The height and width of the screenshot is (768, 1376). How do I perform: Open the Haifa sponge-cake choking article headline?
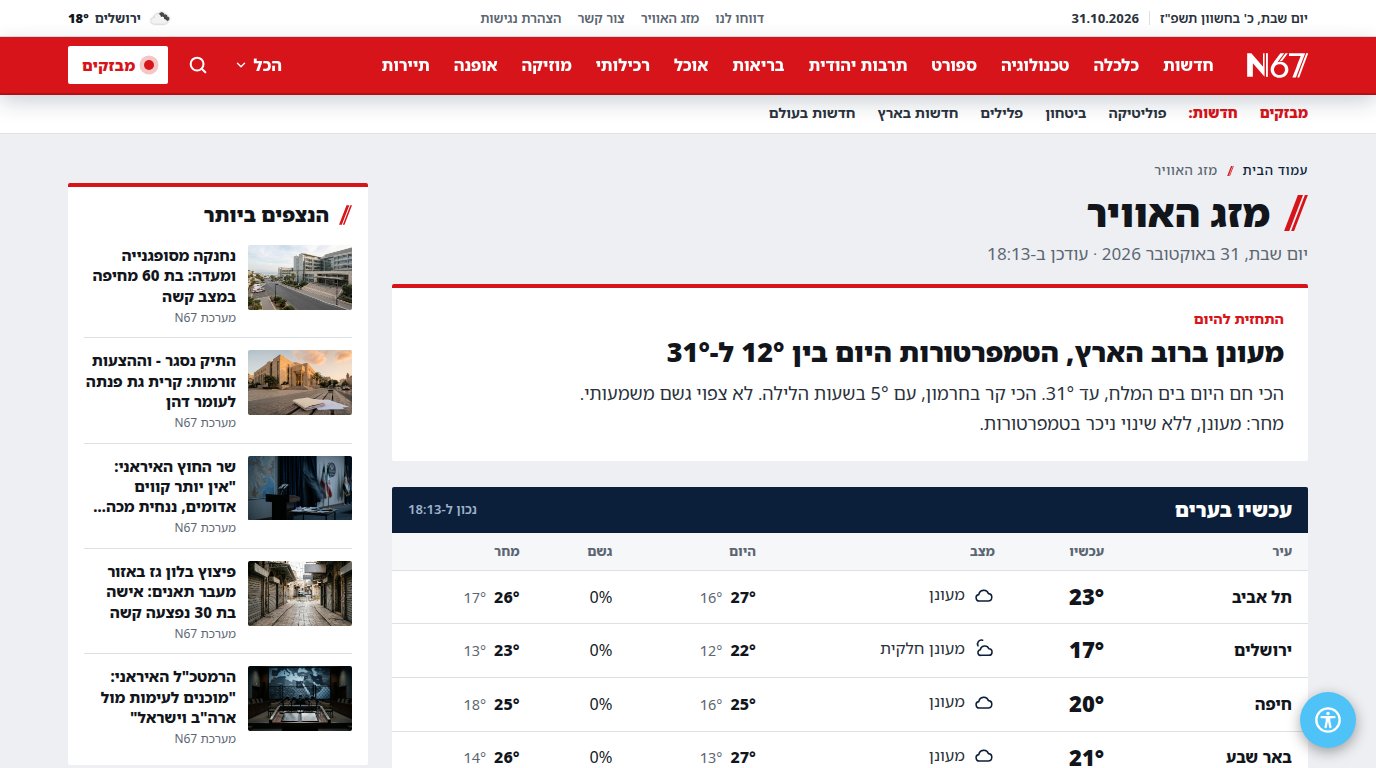point(164,276)
